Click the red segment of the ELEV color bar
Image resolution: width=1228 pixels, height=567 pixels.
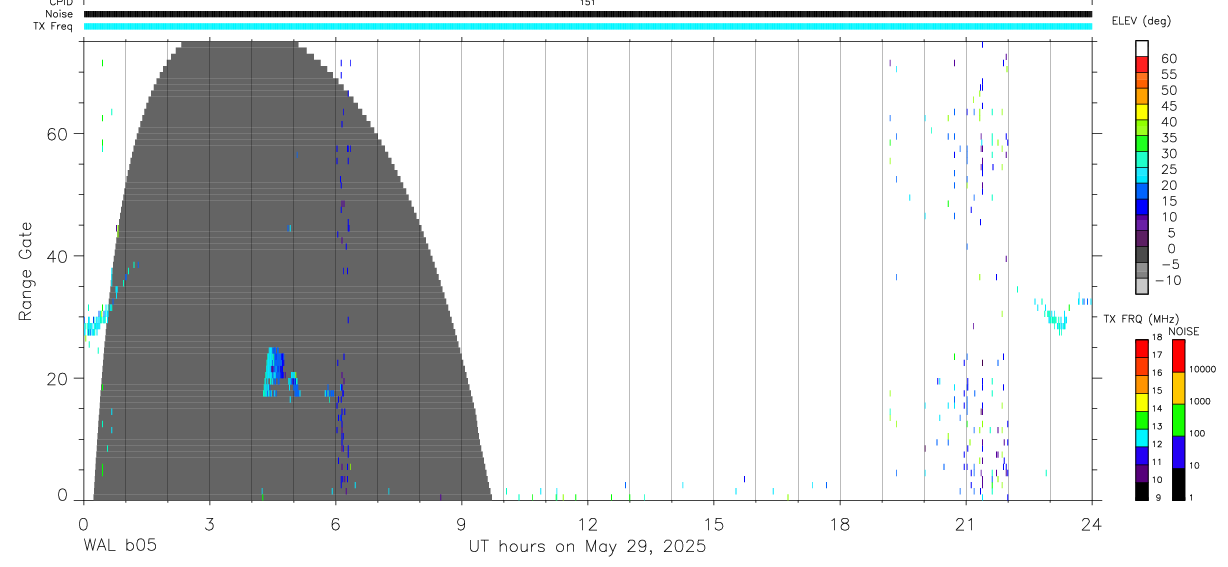(x=1142, y=65)
